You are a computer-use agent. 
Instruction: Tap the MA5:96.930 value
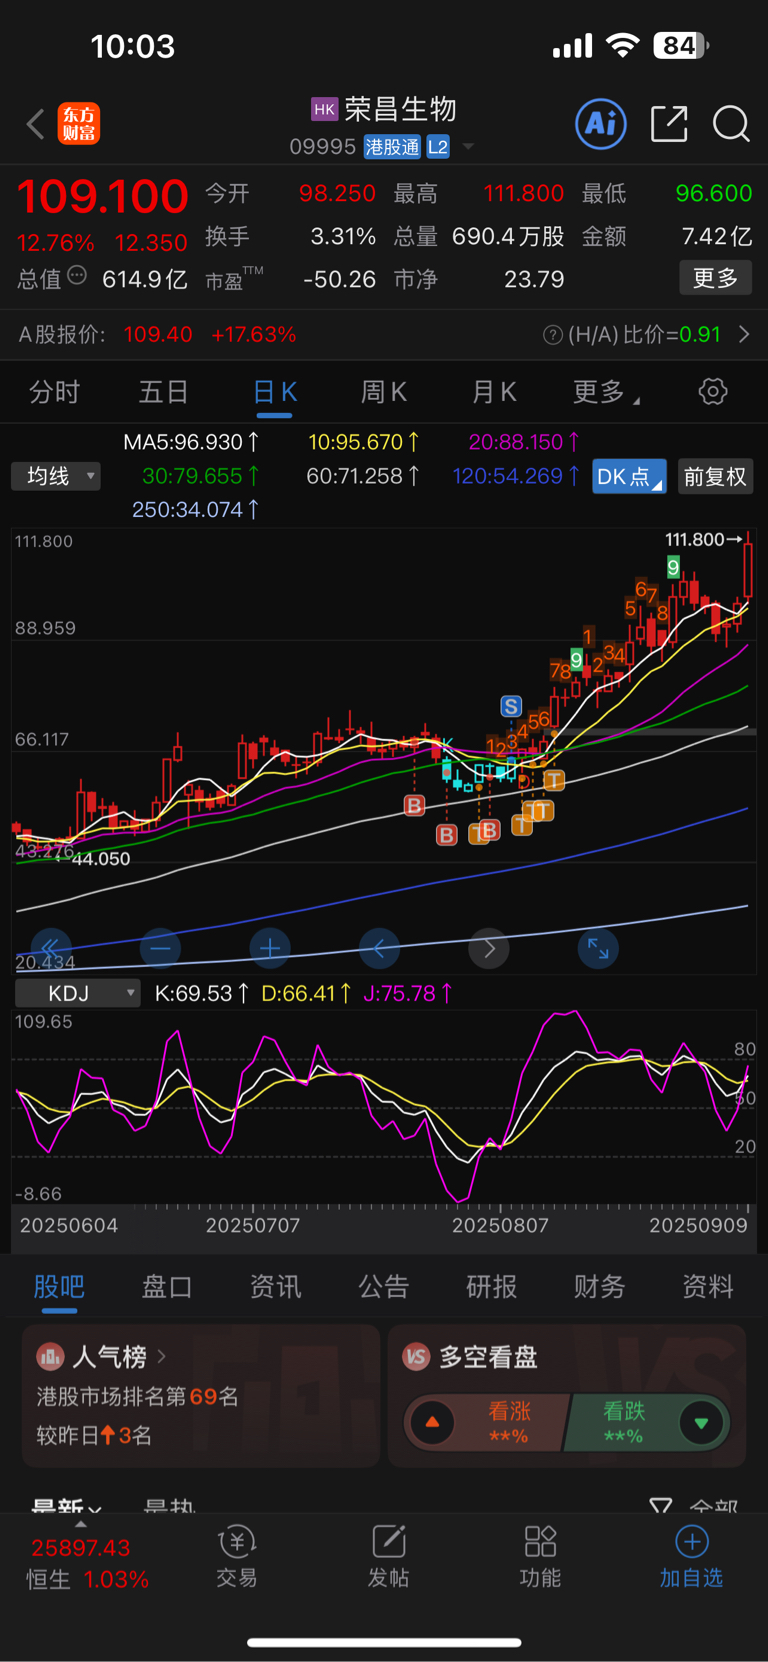click(x=190, y=442)
